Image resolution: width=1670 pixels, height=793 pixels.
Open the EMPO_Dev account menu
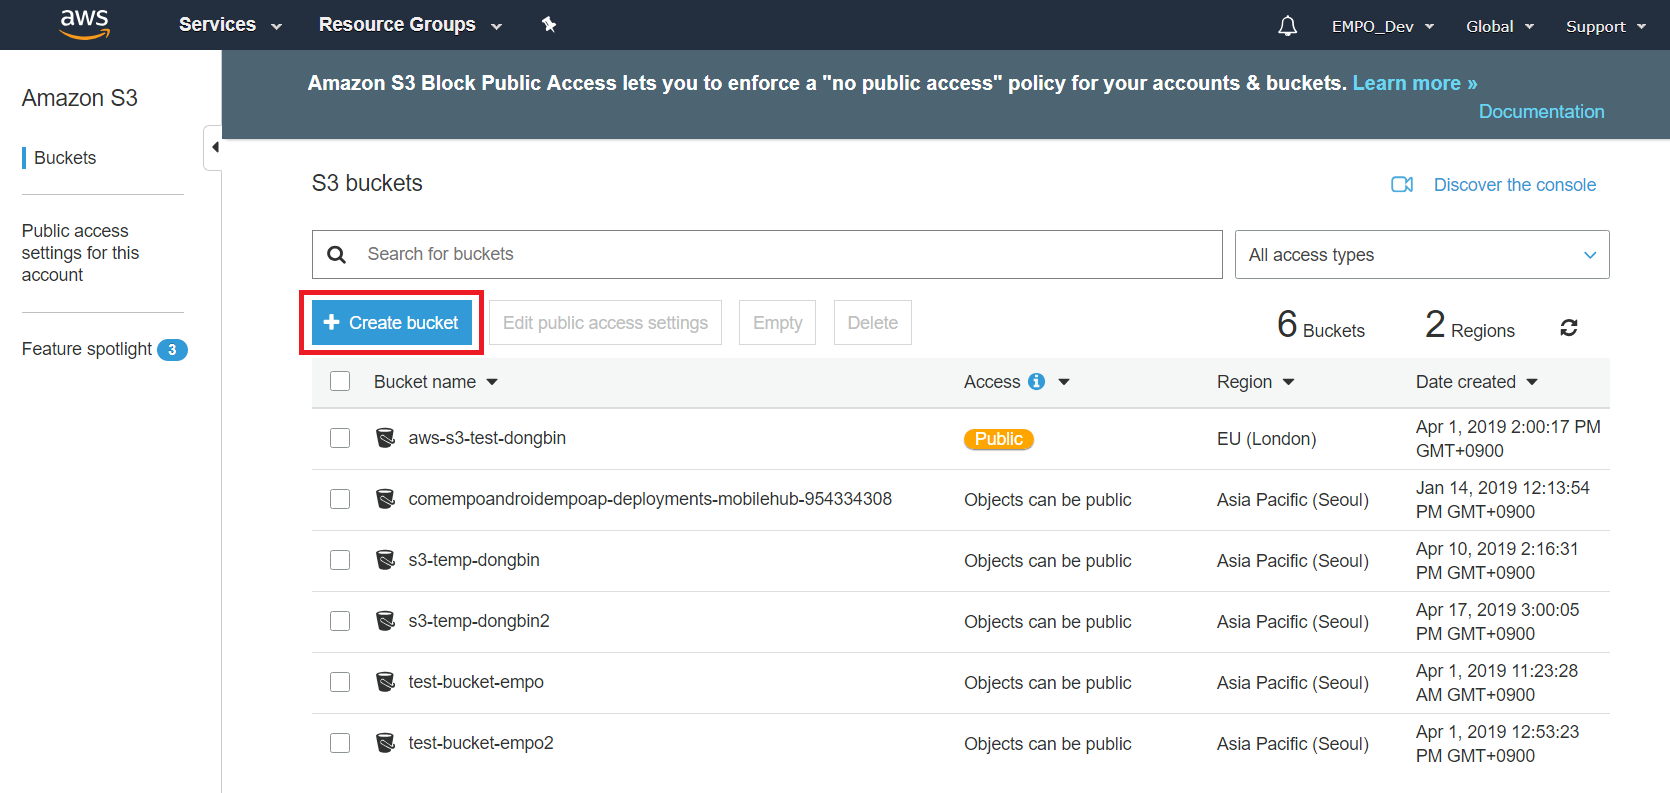click(1383, 26)
